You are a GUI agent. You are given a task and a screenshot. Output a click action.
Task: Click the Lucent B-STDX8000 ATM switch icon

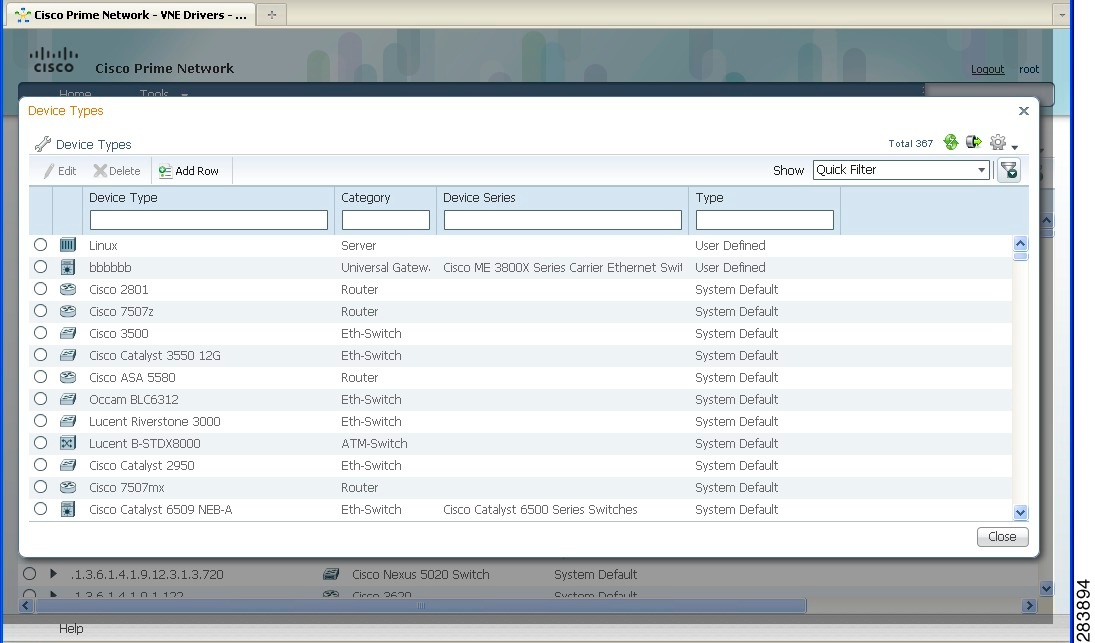(x=68, y=443)
